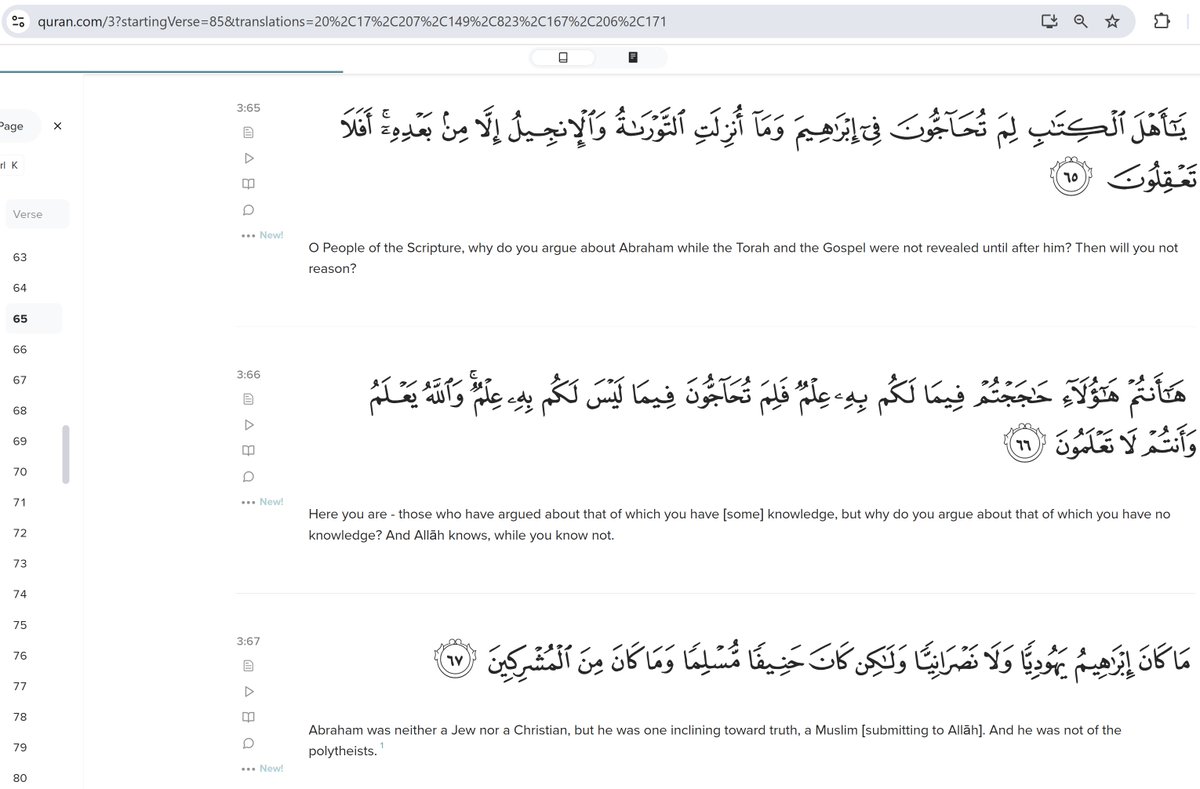Screen dimensions: 1200x789
Task: Open footnote 1 after 'polytheists.'
Action: [x=382, y=746]
